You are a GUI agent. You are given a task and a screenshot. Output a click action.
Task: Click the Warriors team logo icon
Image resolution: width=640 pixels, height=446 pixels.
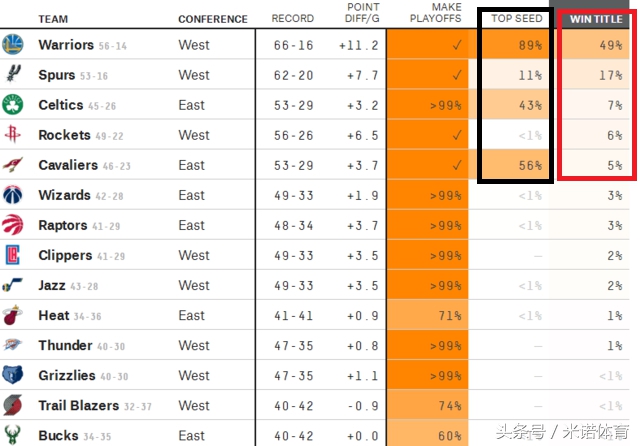(x=13, y=45)
